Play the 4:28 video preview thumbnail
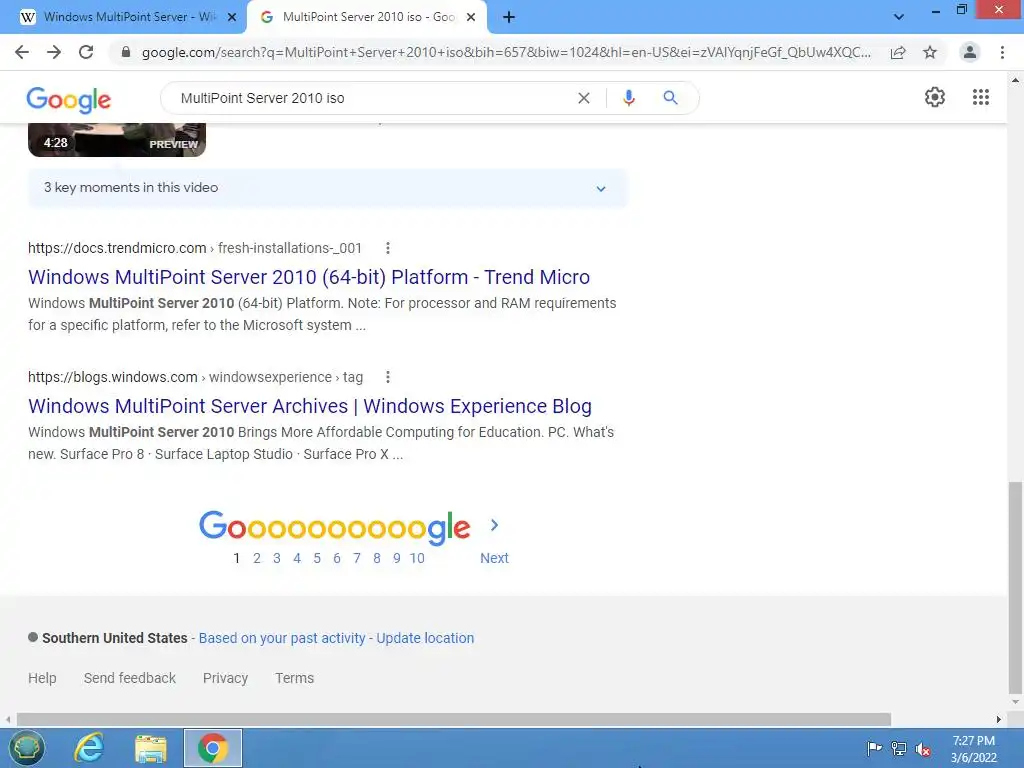The height and width of the screenshot is (768, 1024). point(117,139)
